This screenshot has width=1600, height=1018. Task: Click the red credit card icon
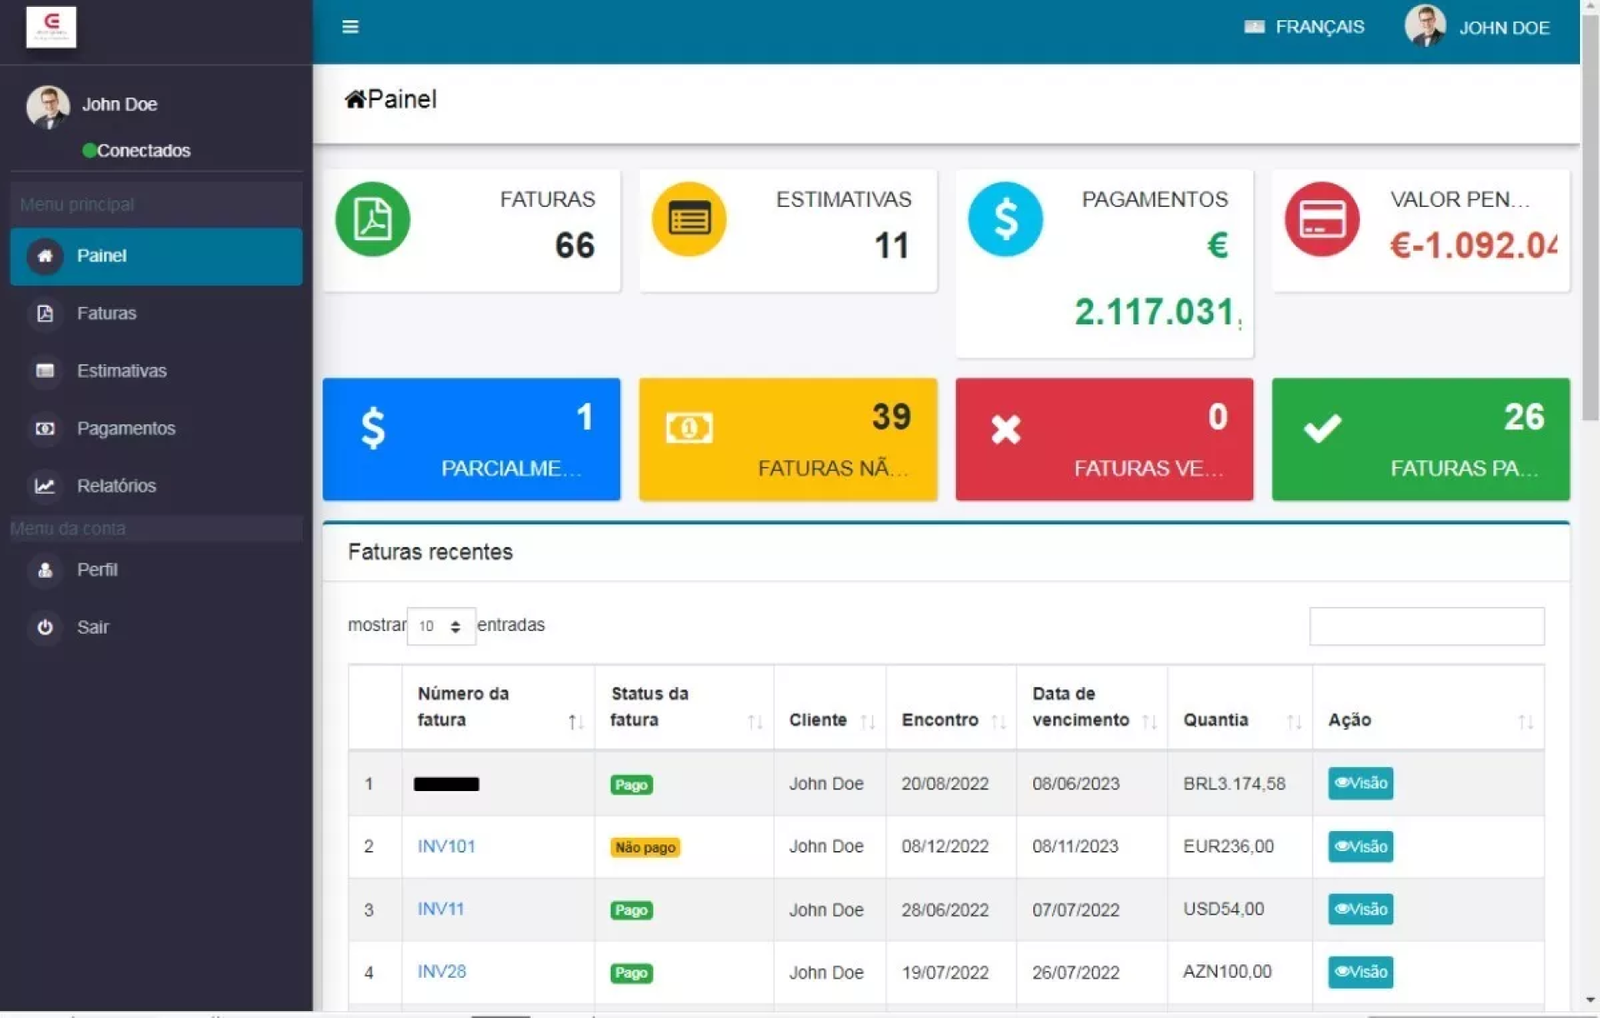1321,219
